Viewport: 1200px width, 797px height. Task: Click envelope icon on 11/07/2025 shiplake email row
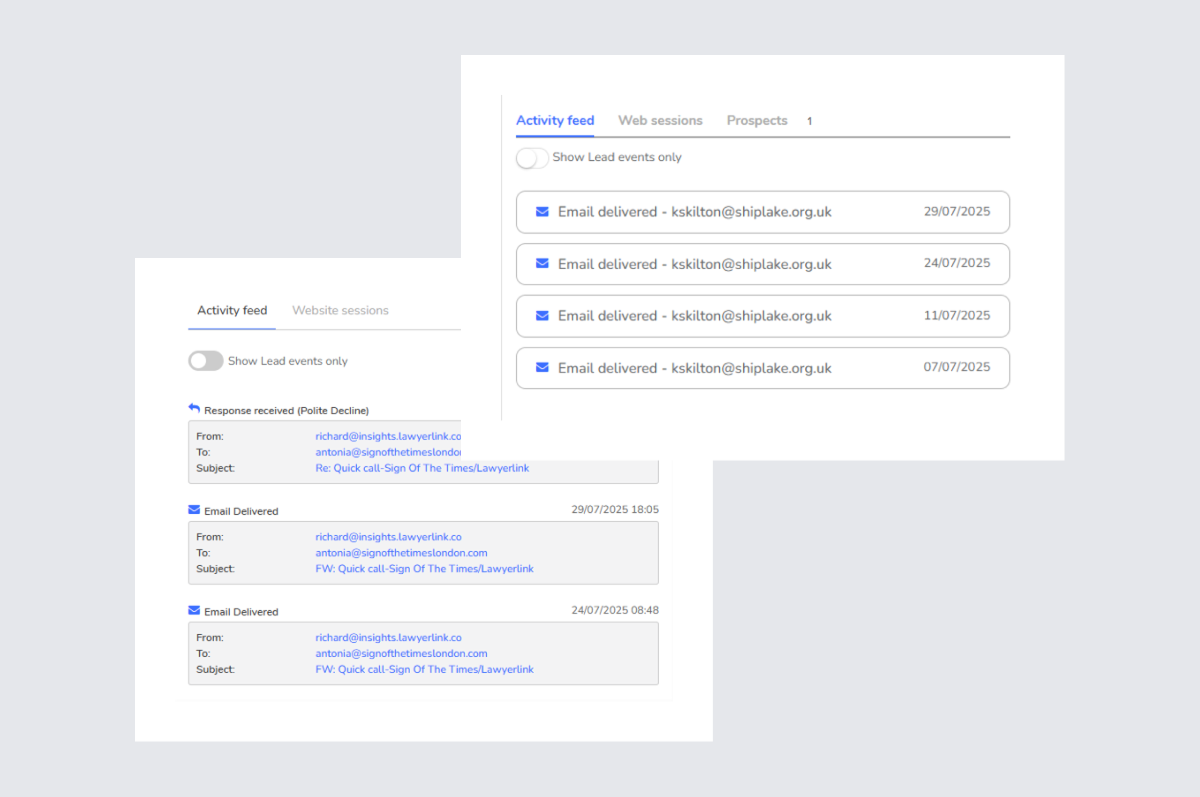[542, 316]
